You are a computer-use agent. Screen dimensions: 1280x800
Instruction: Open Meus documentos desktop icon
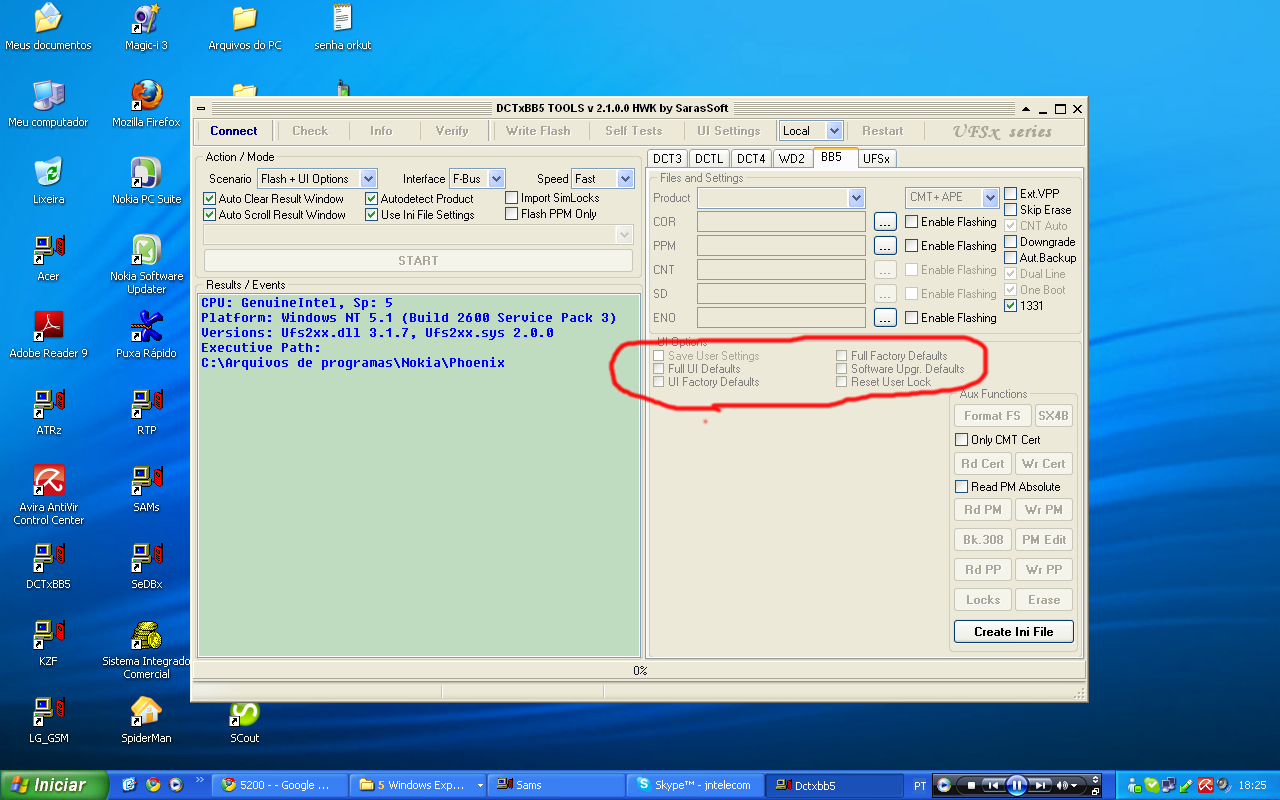point(48,27)
